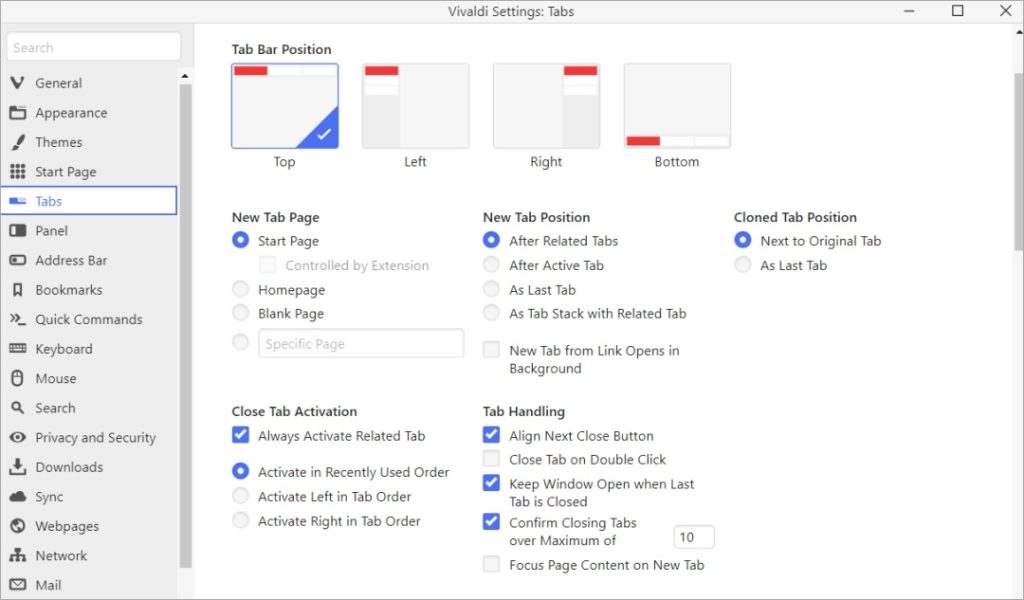
Task: Switch to Downloads settings
Action: pyautogui.click(x=89, y=467)
